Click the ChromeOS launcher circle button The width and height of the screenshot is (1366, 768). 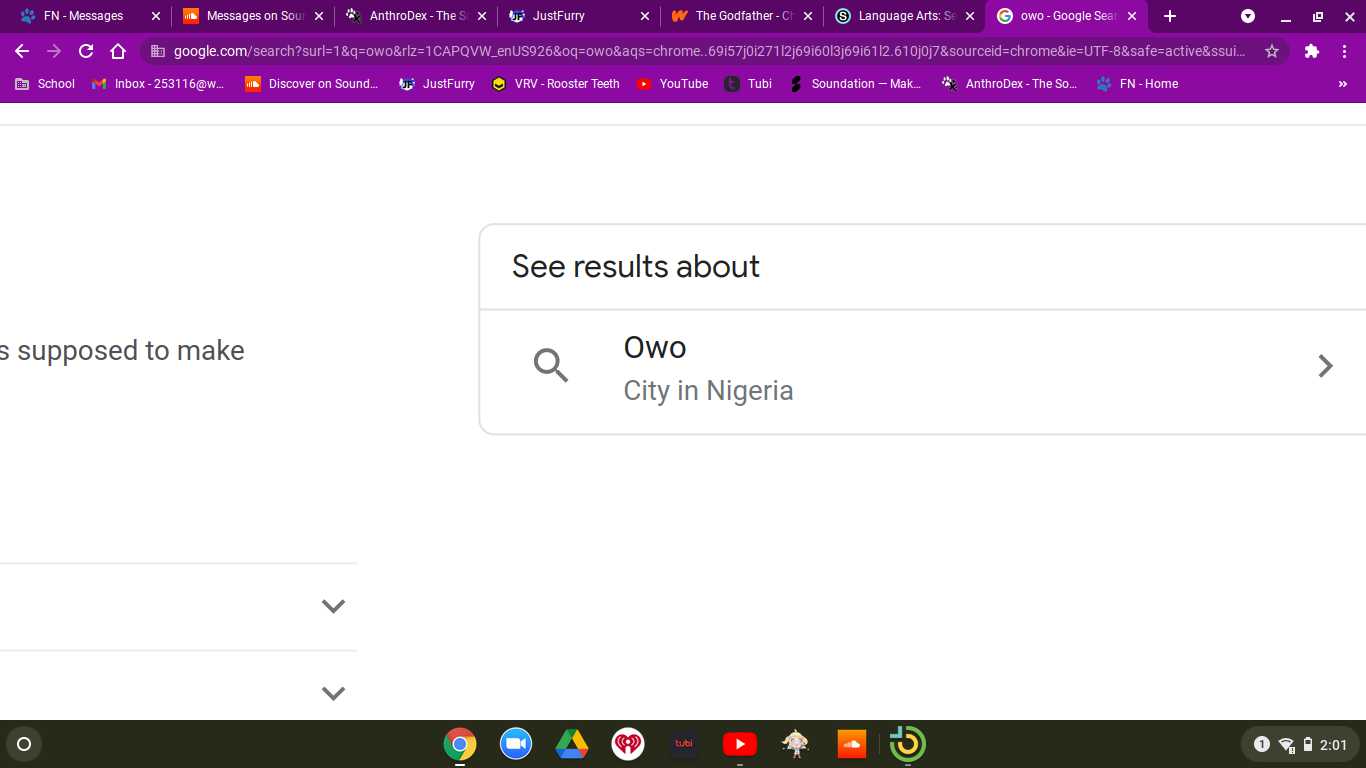coord(24,744)
